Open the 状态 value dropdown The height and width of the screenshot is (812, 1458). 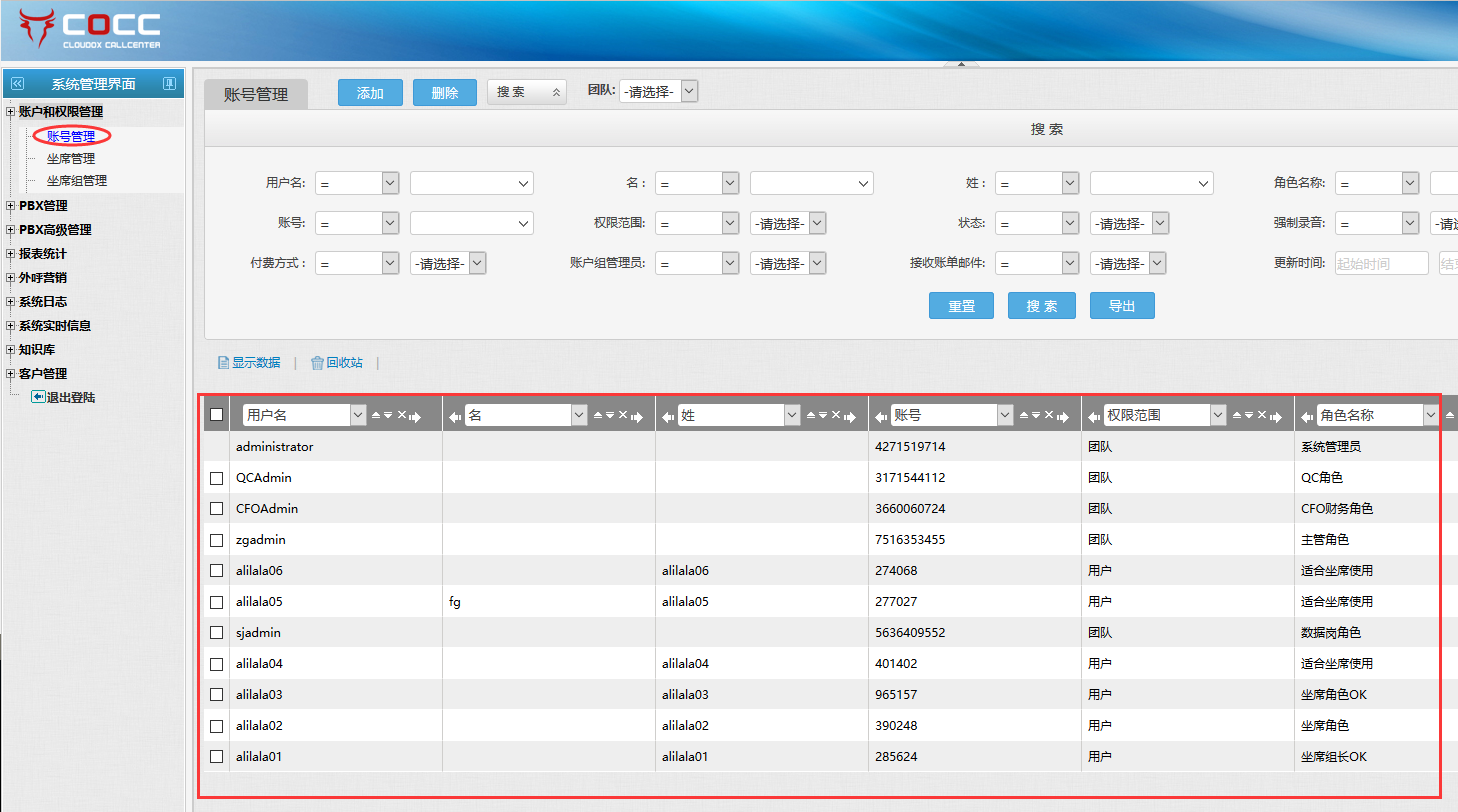coord(1130,224)
